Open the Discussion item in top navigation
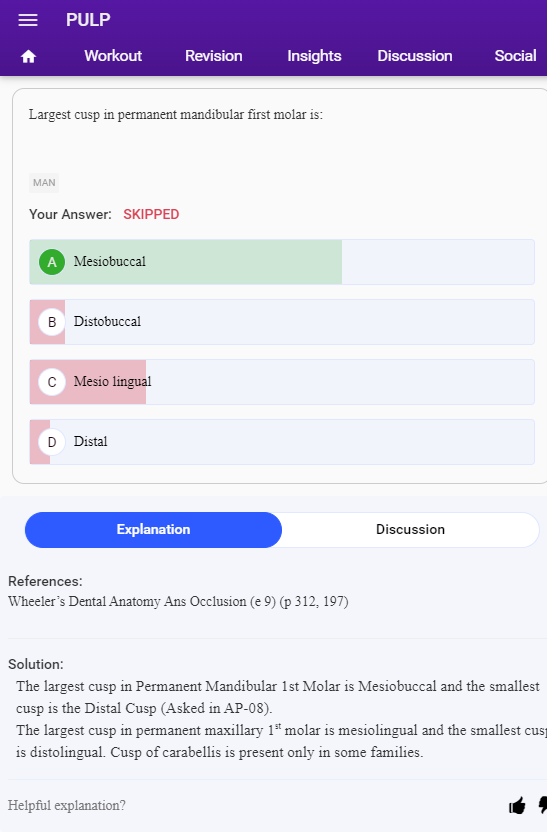Image resolution: width=547 pixels, height=832 pixels. (x=415, y=56)
